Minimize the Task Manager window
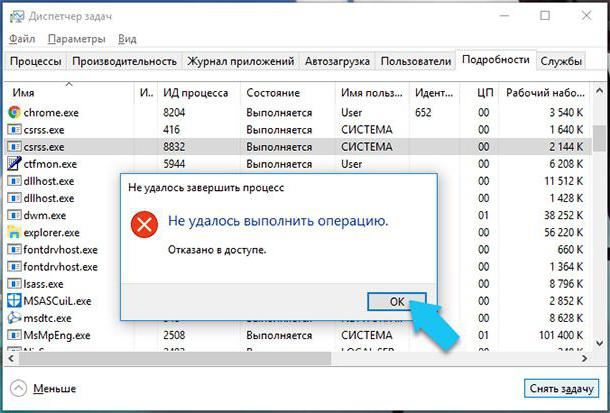 [504, 16]
